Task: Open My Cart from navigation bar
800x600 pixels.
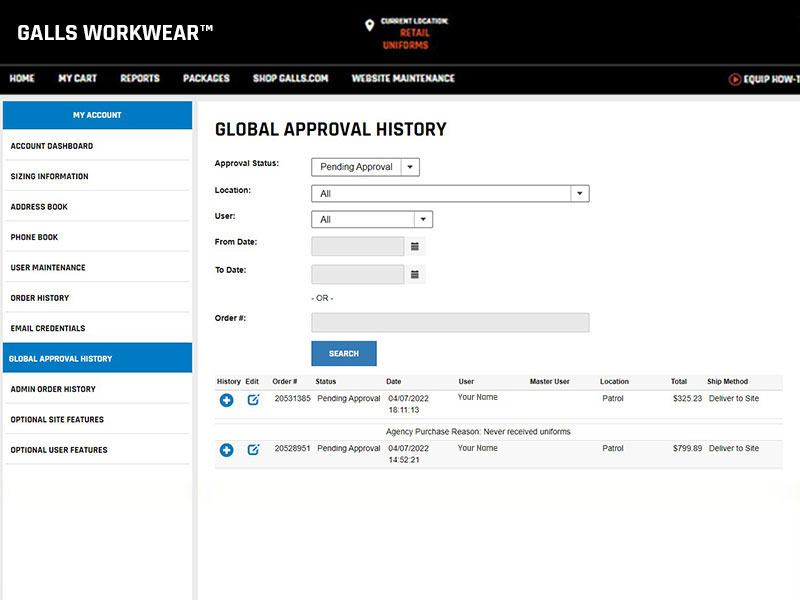Action: pos(77,79)
